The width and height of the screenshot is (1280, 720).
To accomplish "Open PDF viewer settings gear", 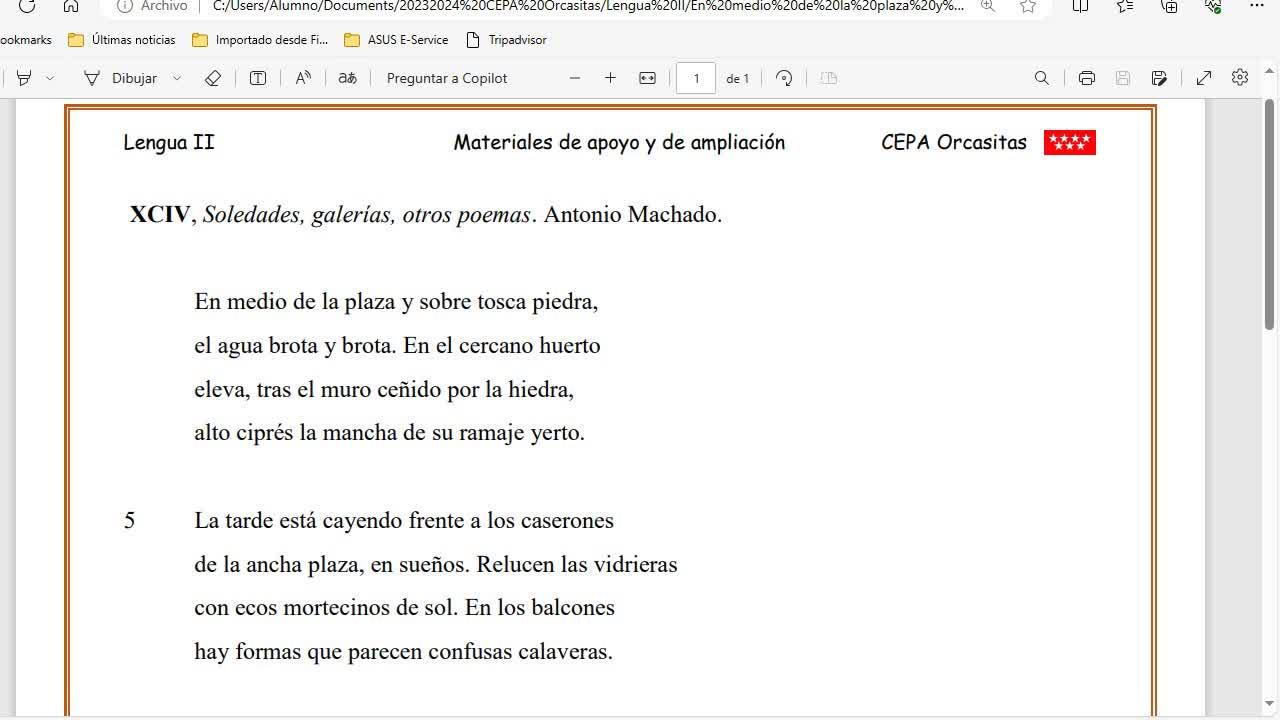I will pyautogui.click(x=1240, y=77).
